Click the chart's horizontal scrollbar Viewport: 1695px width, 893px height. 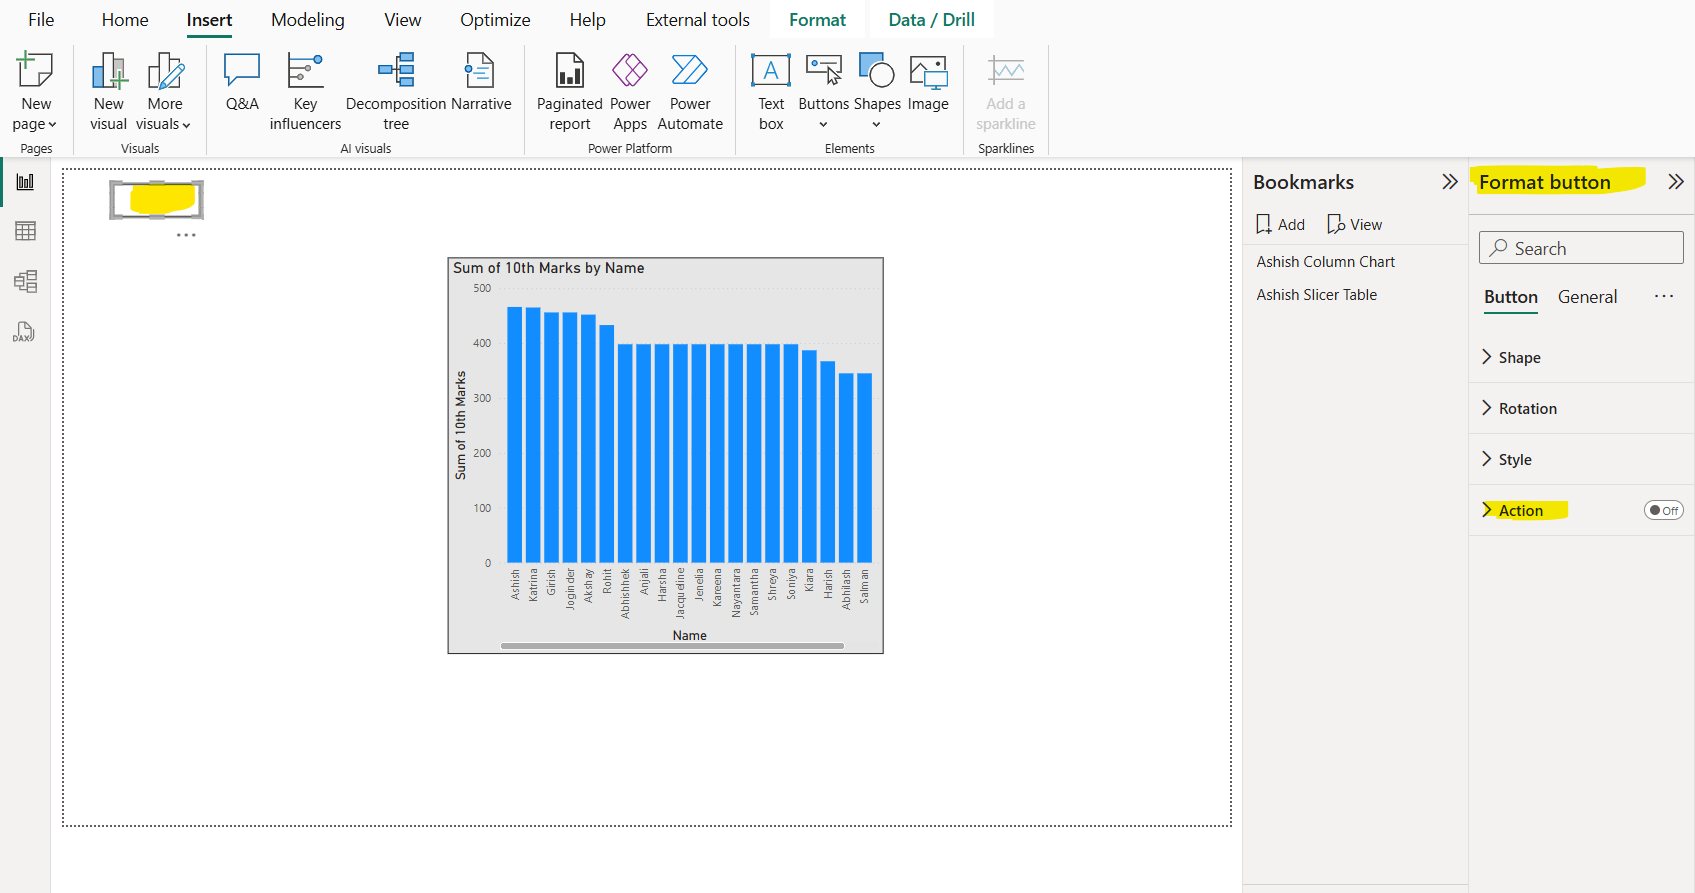(x=672, y=646)
